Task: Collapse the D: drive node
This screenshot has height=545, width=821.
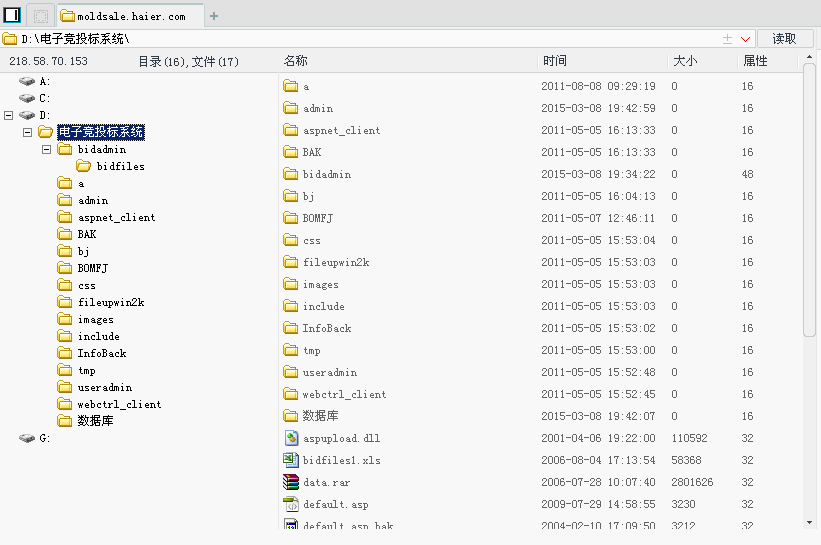Action: tap(8, 115)
